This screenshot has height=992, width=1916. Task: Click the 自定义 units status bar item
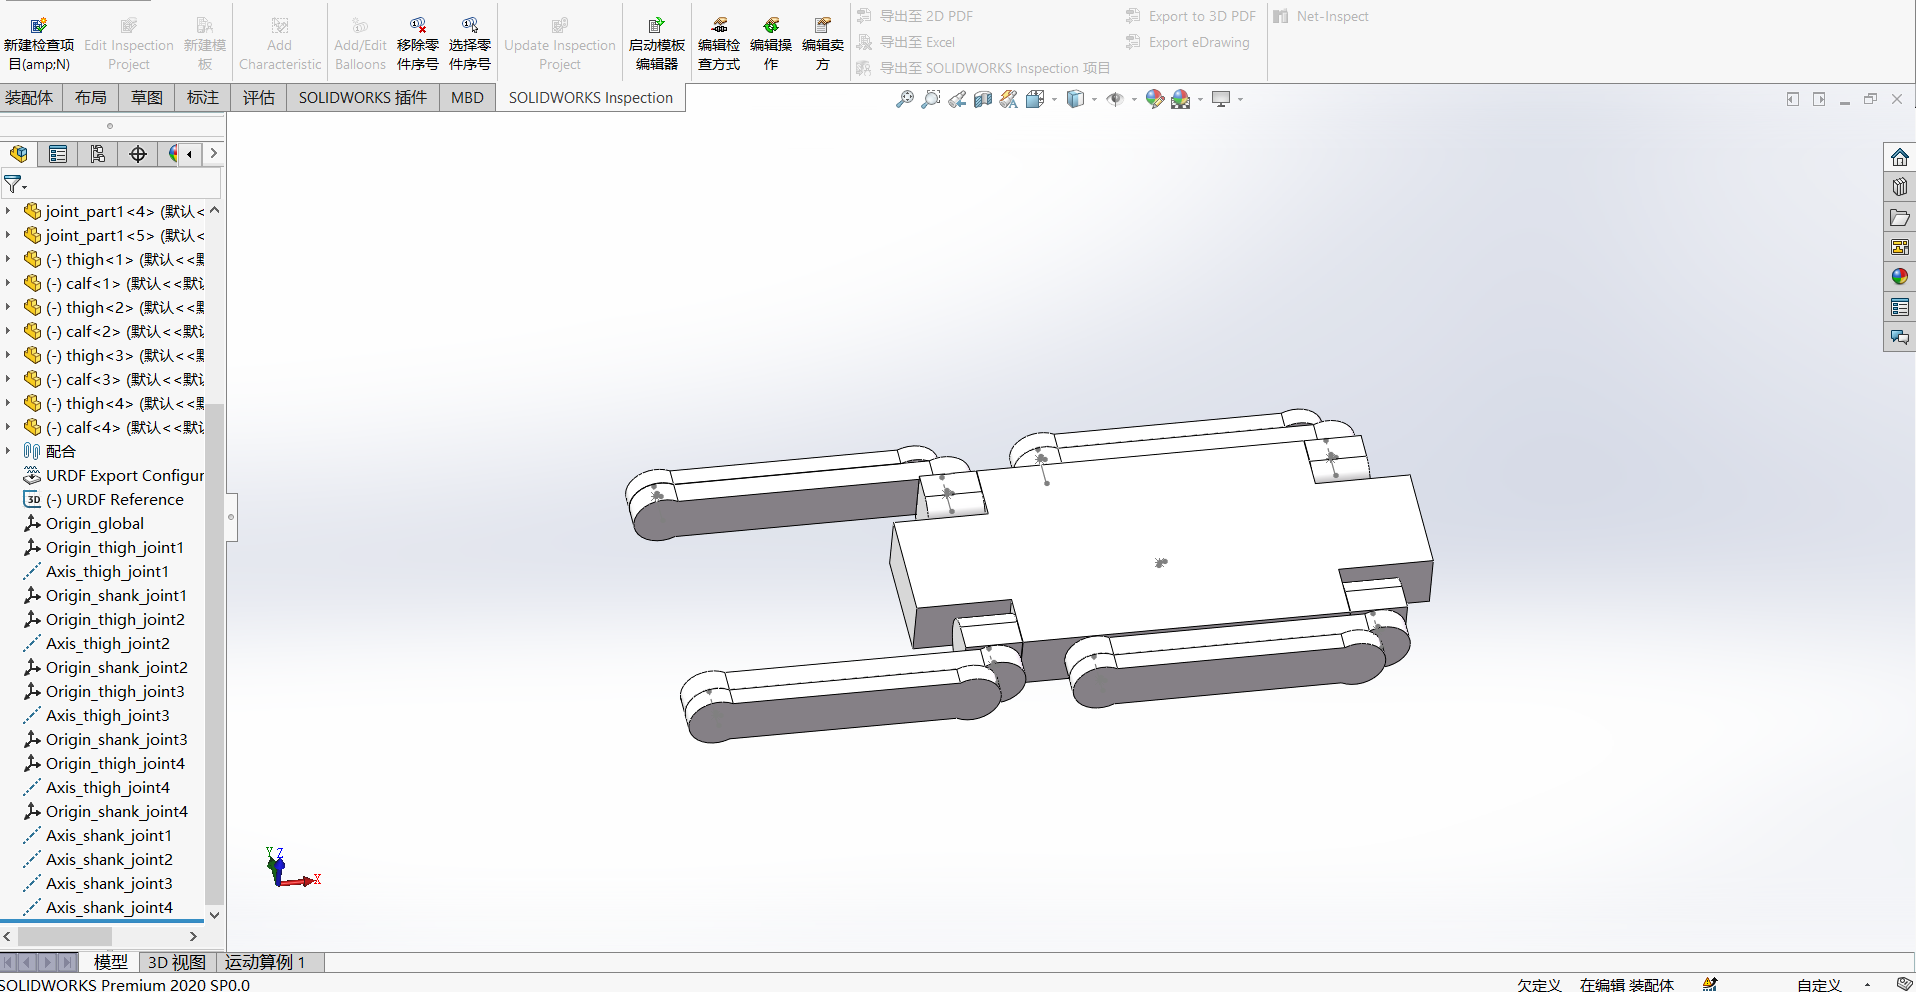pyautogui.click(x=1819, y=984)
